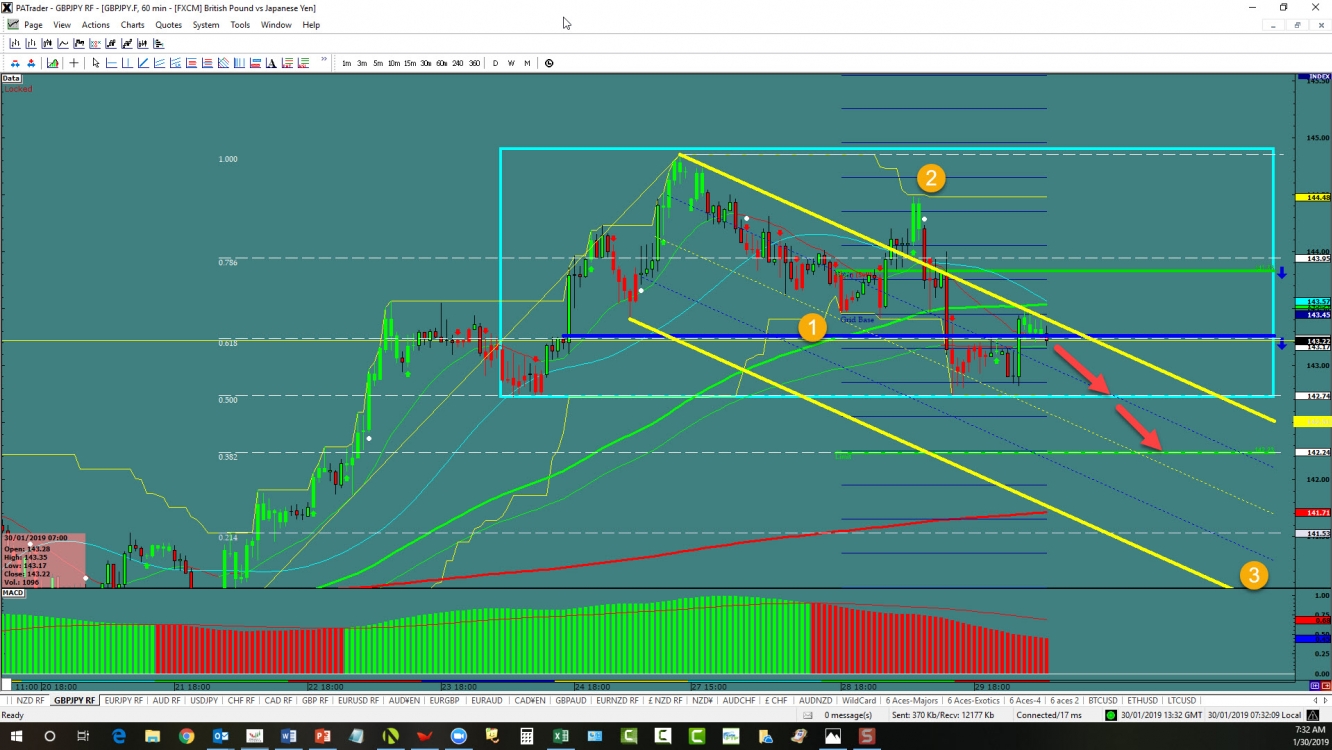Open Excel from taskbar

[560, 737]
